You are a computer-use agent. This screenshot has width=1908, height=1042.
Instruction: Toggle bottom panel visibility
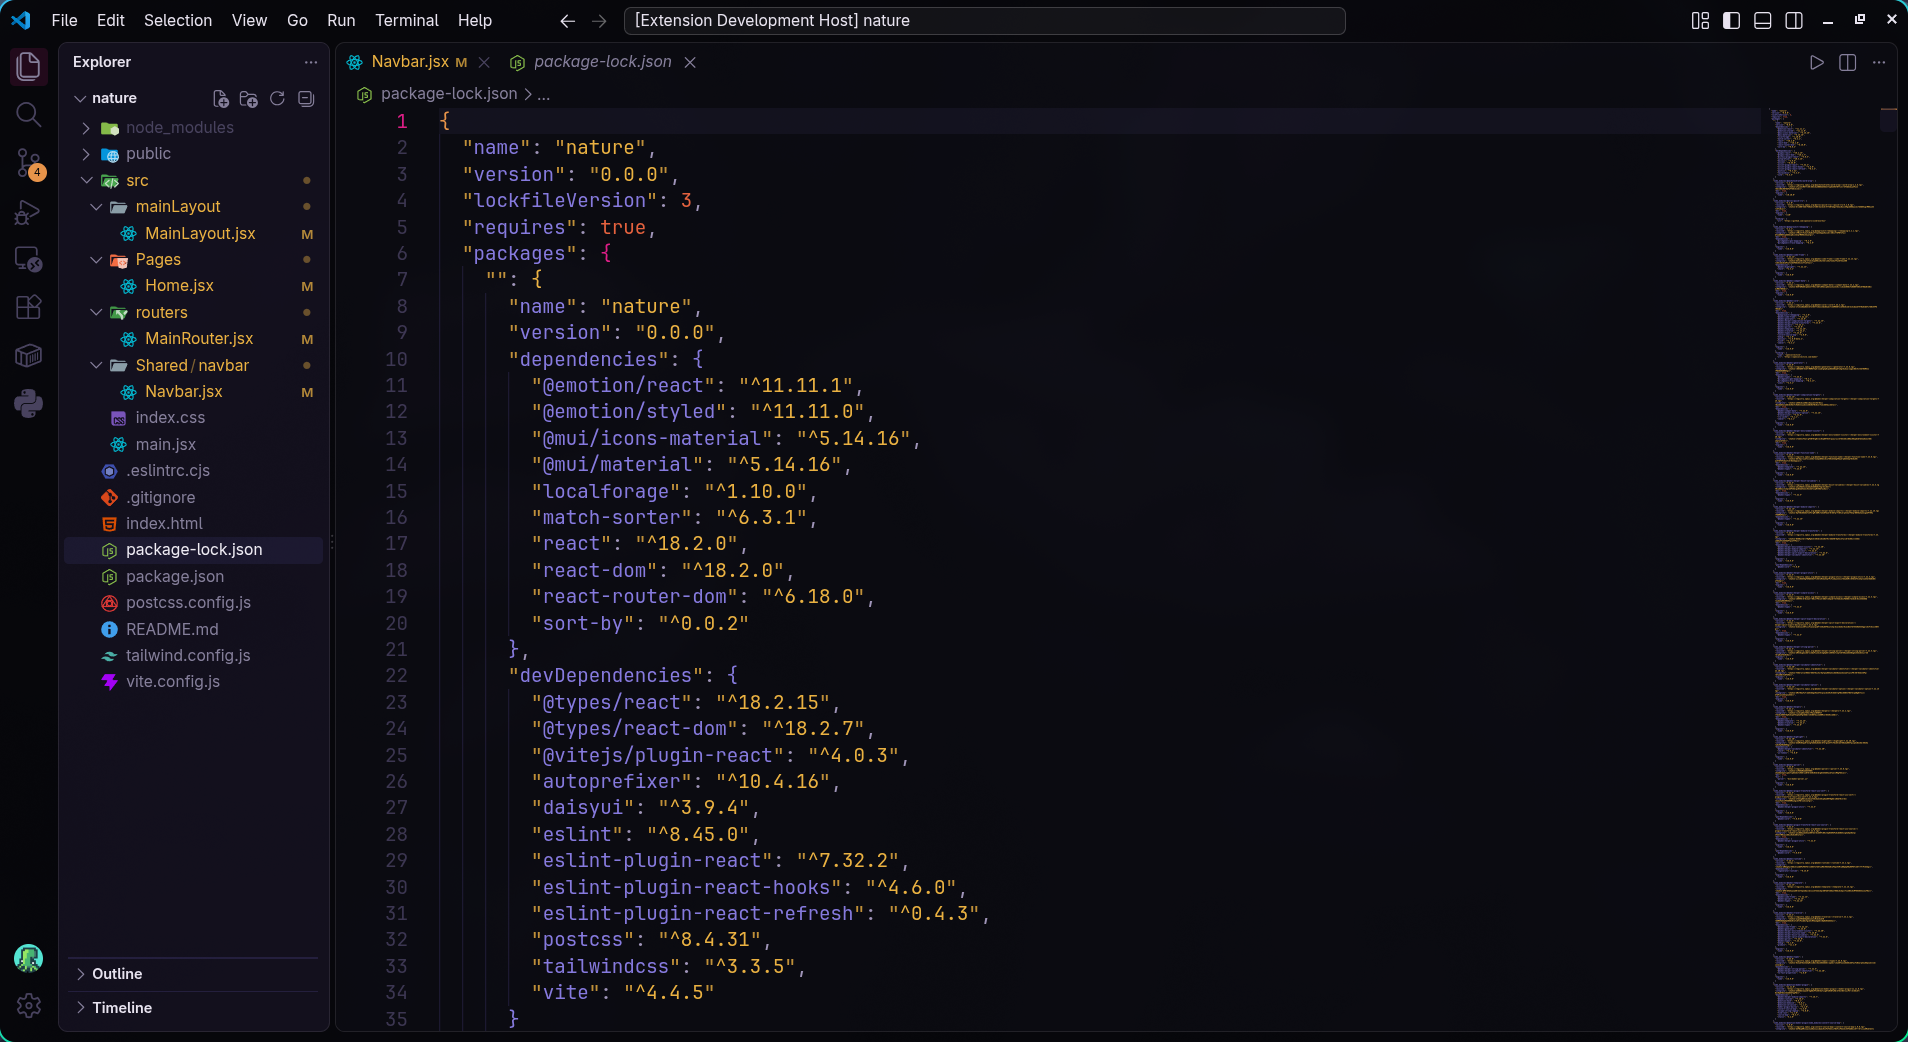click(1763, 21)
